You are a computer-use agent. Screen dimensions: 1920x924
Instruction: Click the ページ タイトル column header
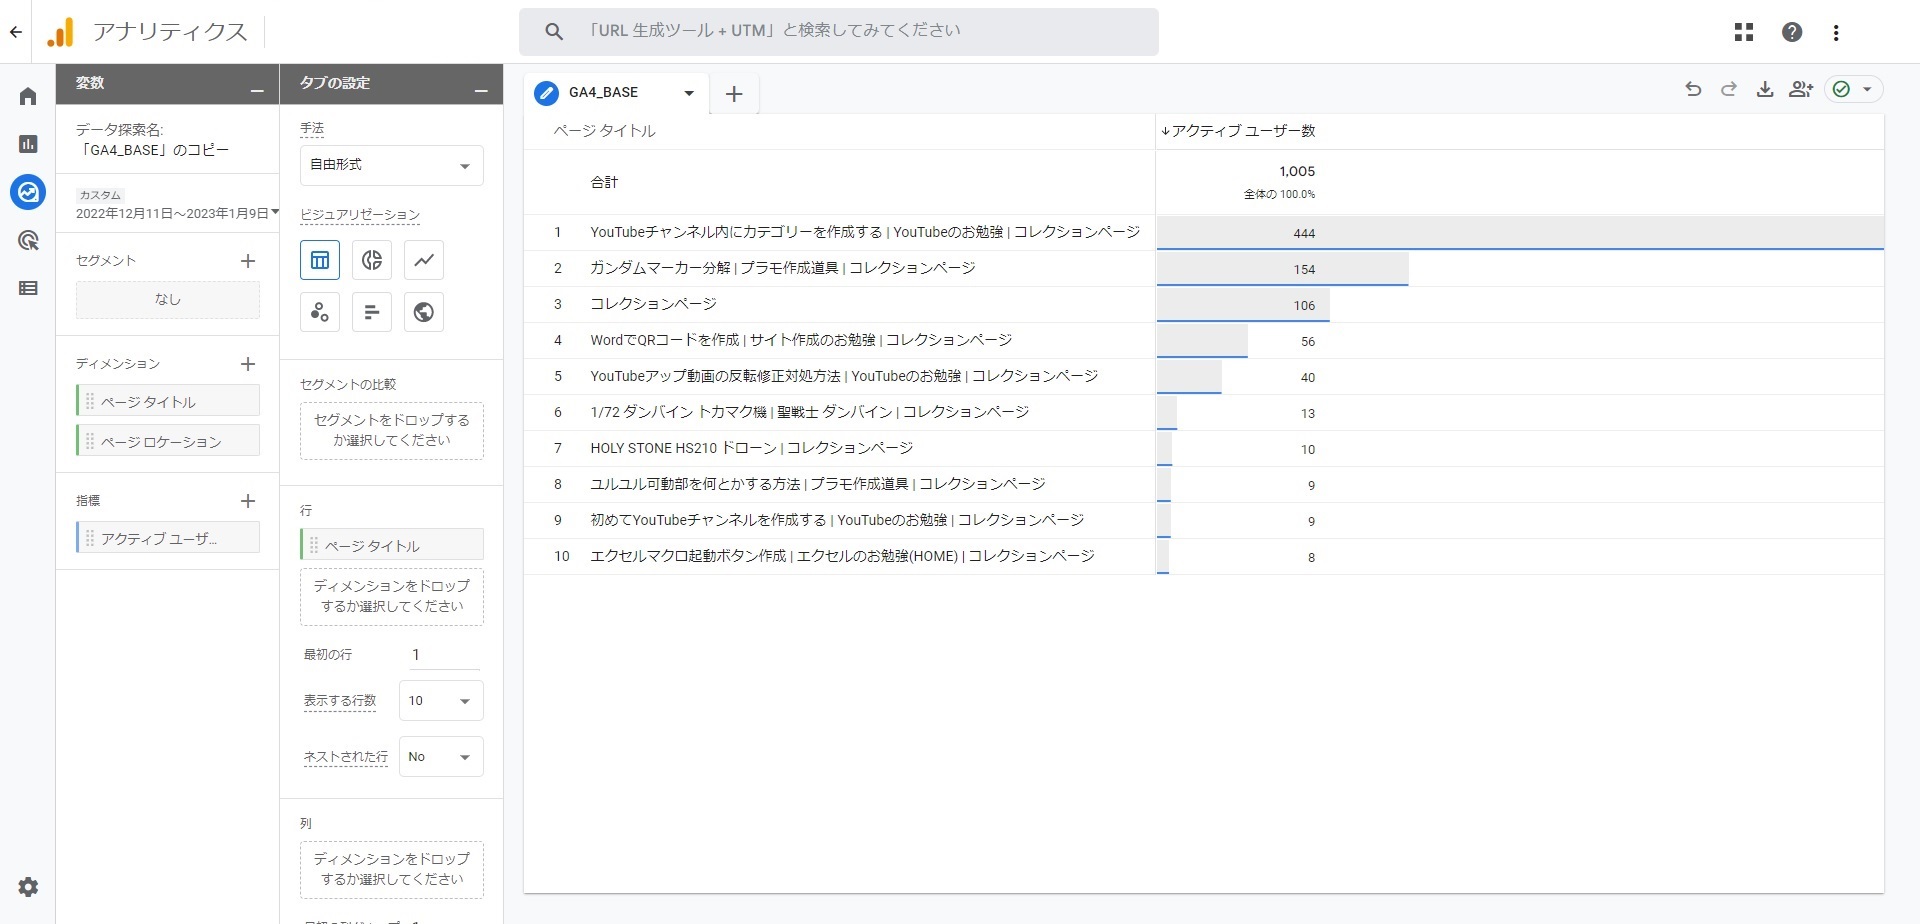point(605,131)
